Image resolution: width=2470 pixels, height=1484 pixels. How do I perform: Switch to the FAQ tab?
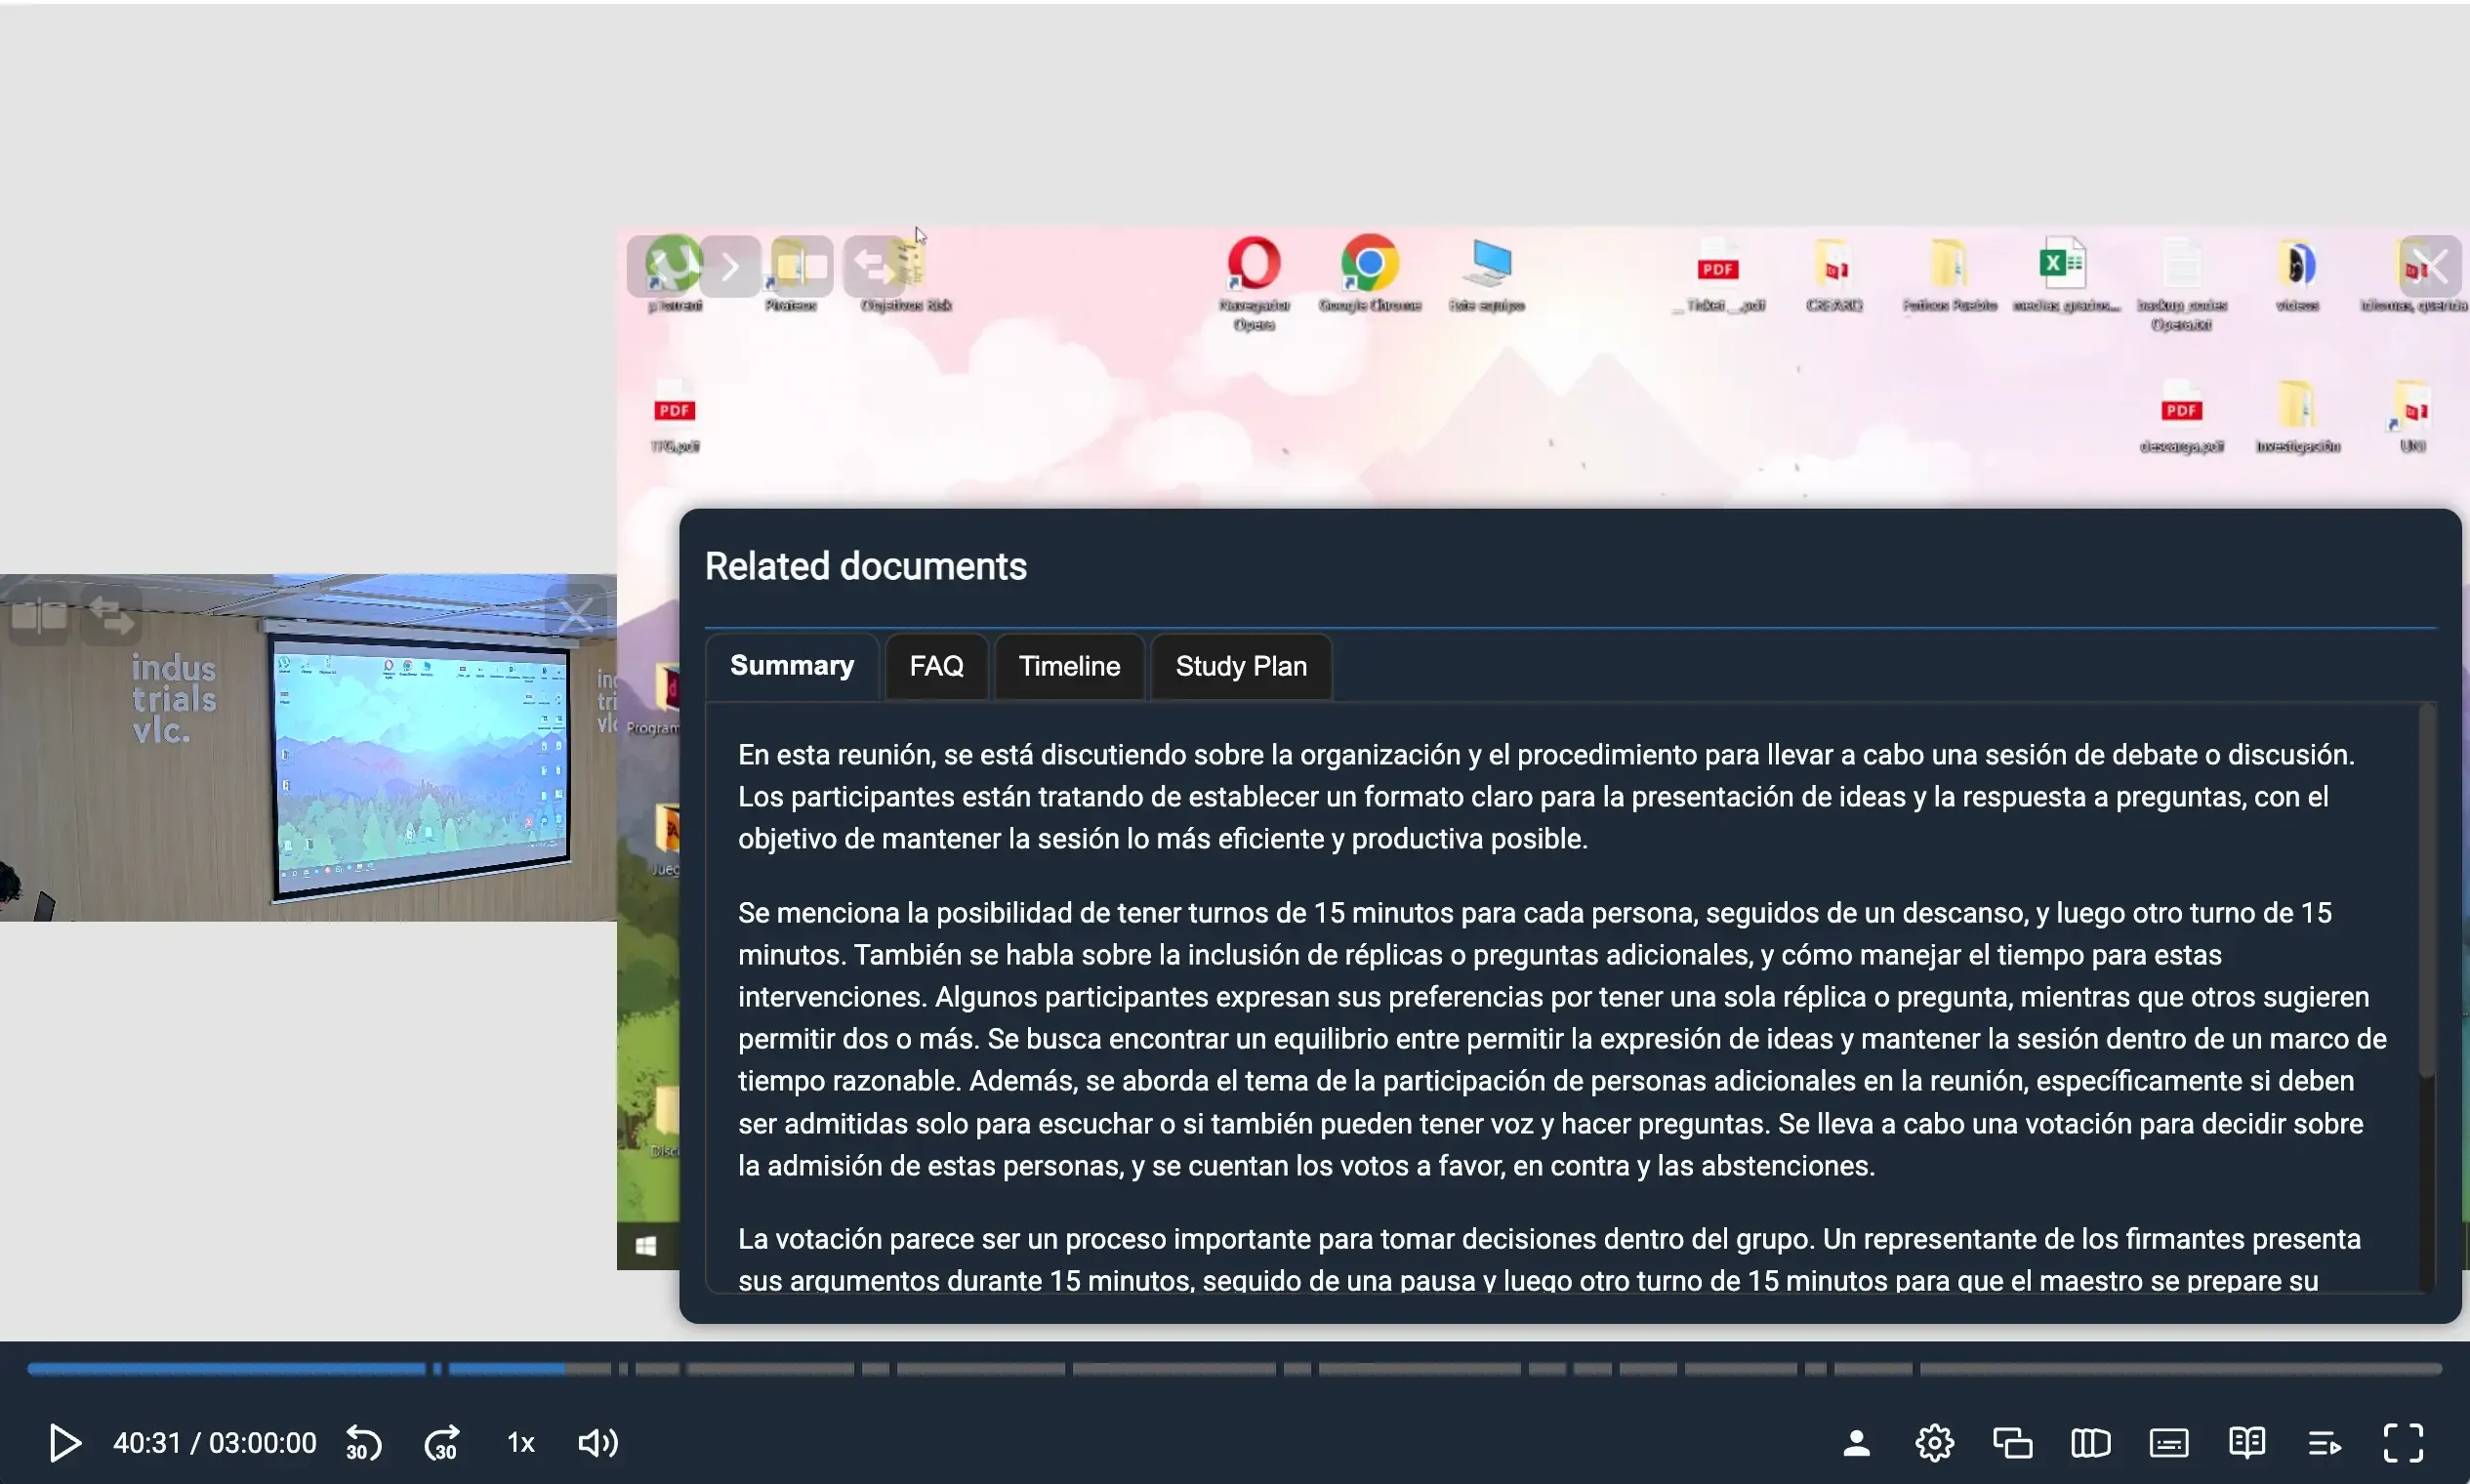[936, 665]
